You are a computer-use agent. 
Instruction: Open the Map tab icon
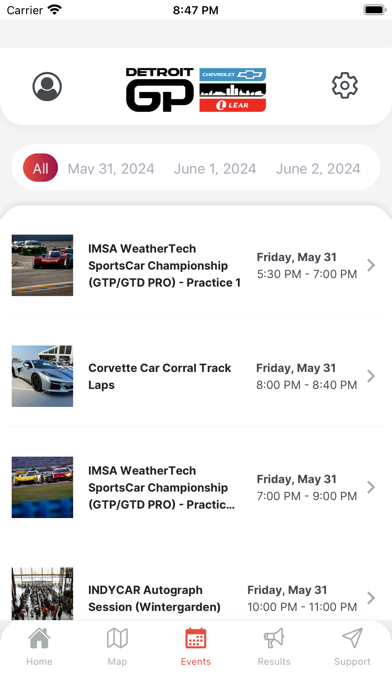click(x=117, y=638)
